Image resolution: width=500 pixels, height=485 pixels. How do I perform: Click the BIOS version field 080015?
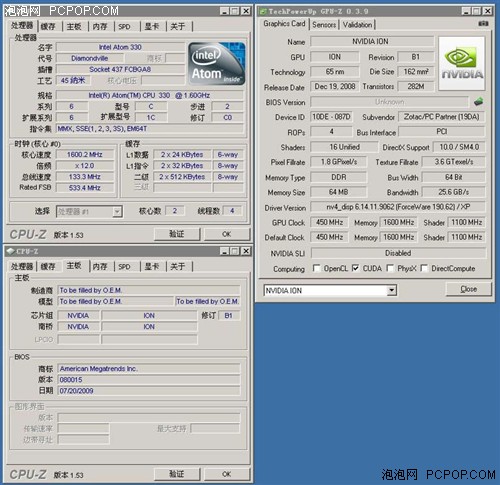coord(149,379)
